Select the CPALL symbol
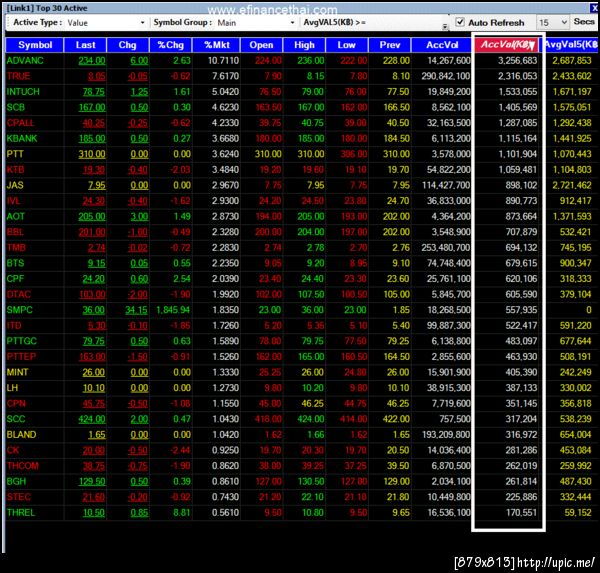 [20, 123]
